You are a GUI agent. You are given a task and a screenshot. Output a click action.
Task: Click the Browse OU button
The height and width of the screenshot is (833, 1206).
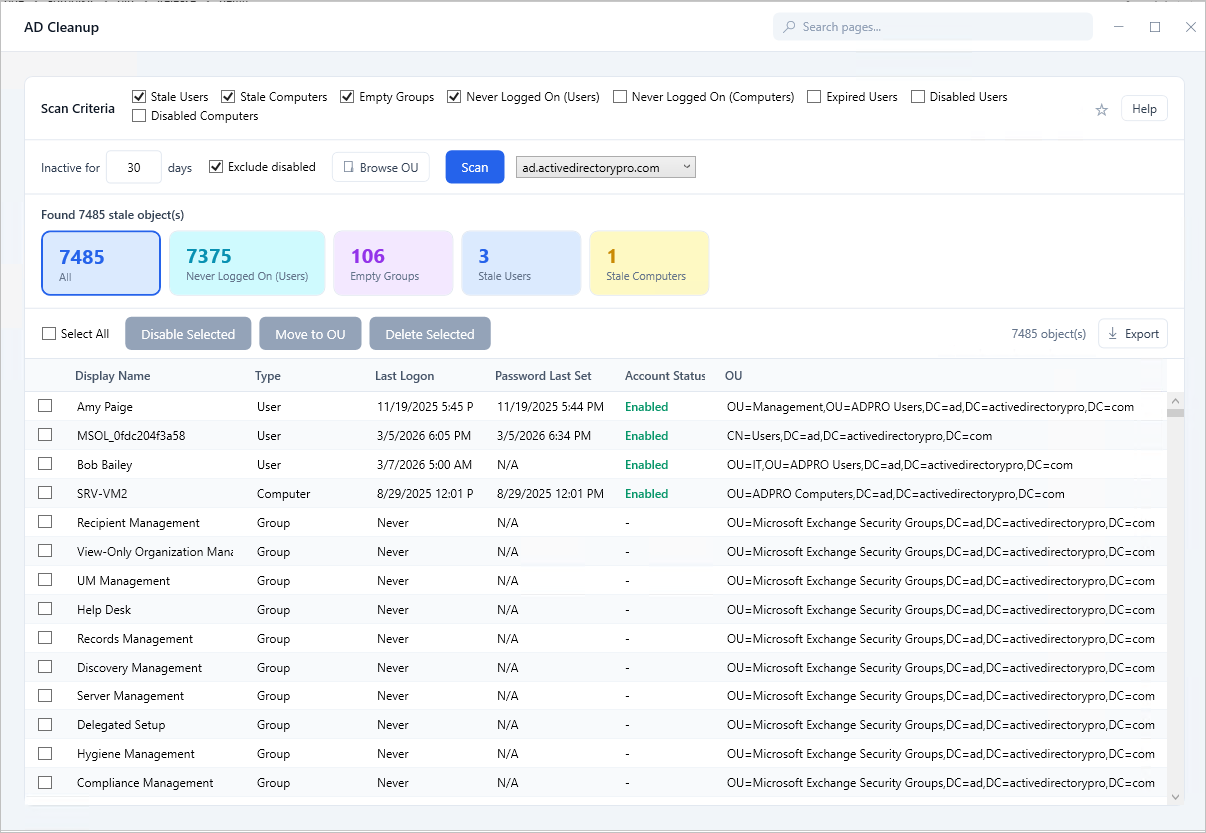pos(381,167)
